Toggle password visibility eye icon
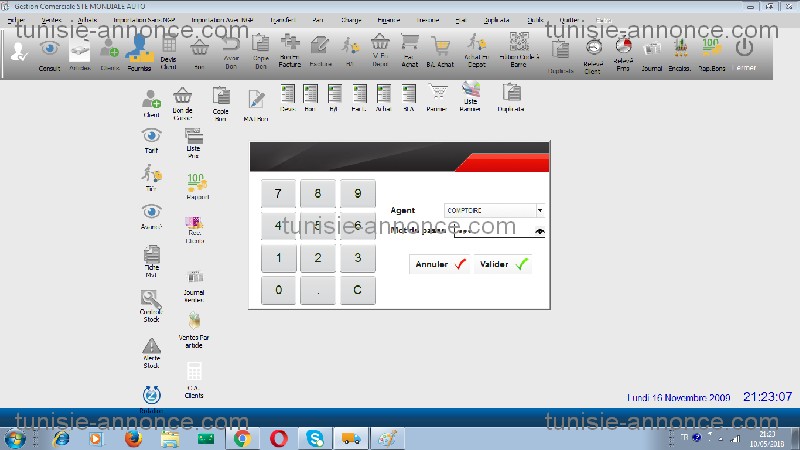Viewport: 800px width, 450px height. (540, 231)
